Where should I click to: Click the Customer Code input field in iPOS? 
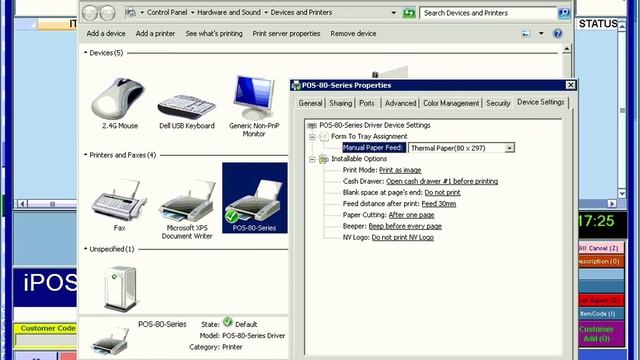tap(46, 340)
